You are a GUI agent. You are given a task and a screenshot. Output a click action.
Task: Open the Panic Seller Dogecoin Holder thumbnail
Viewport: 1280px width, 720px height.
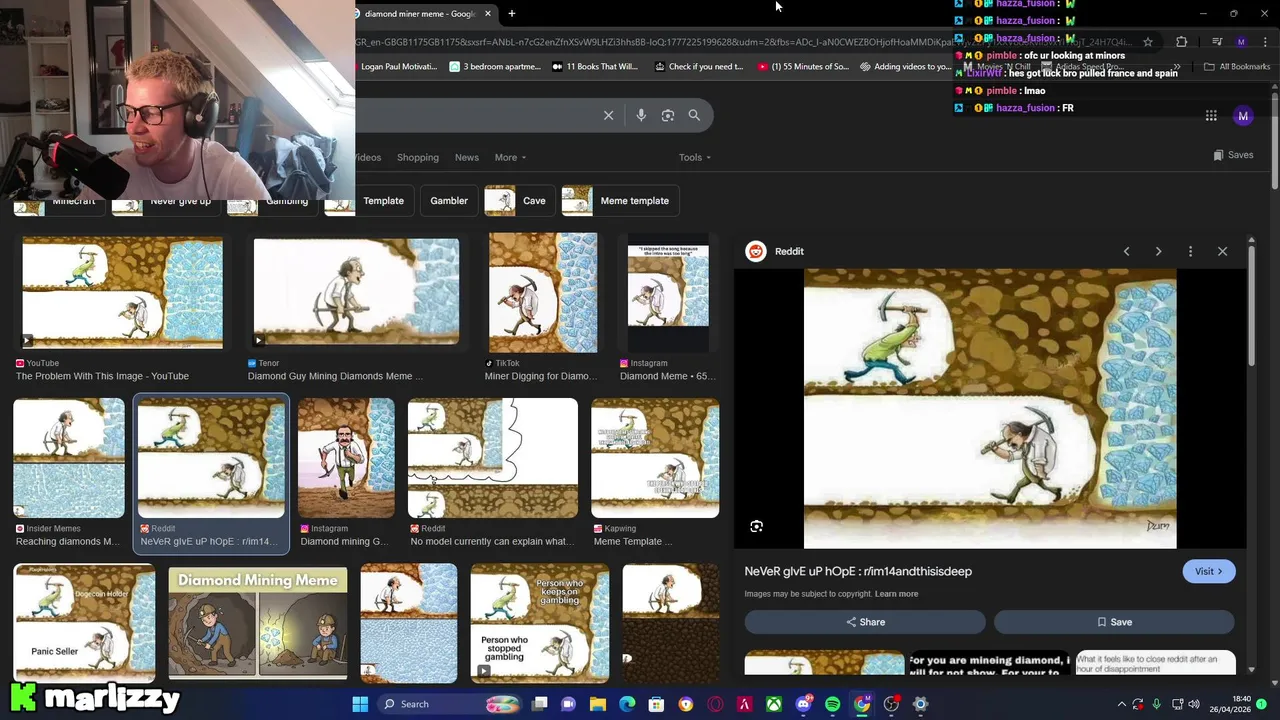point(84,623)
